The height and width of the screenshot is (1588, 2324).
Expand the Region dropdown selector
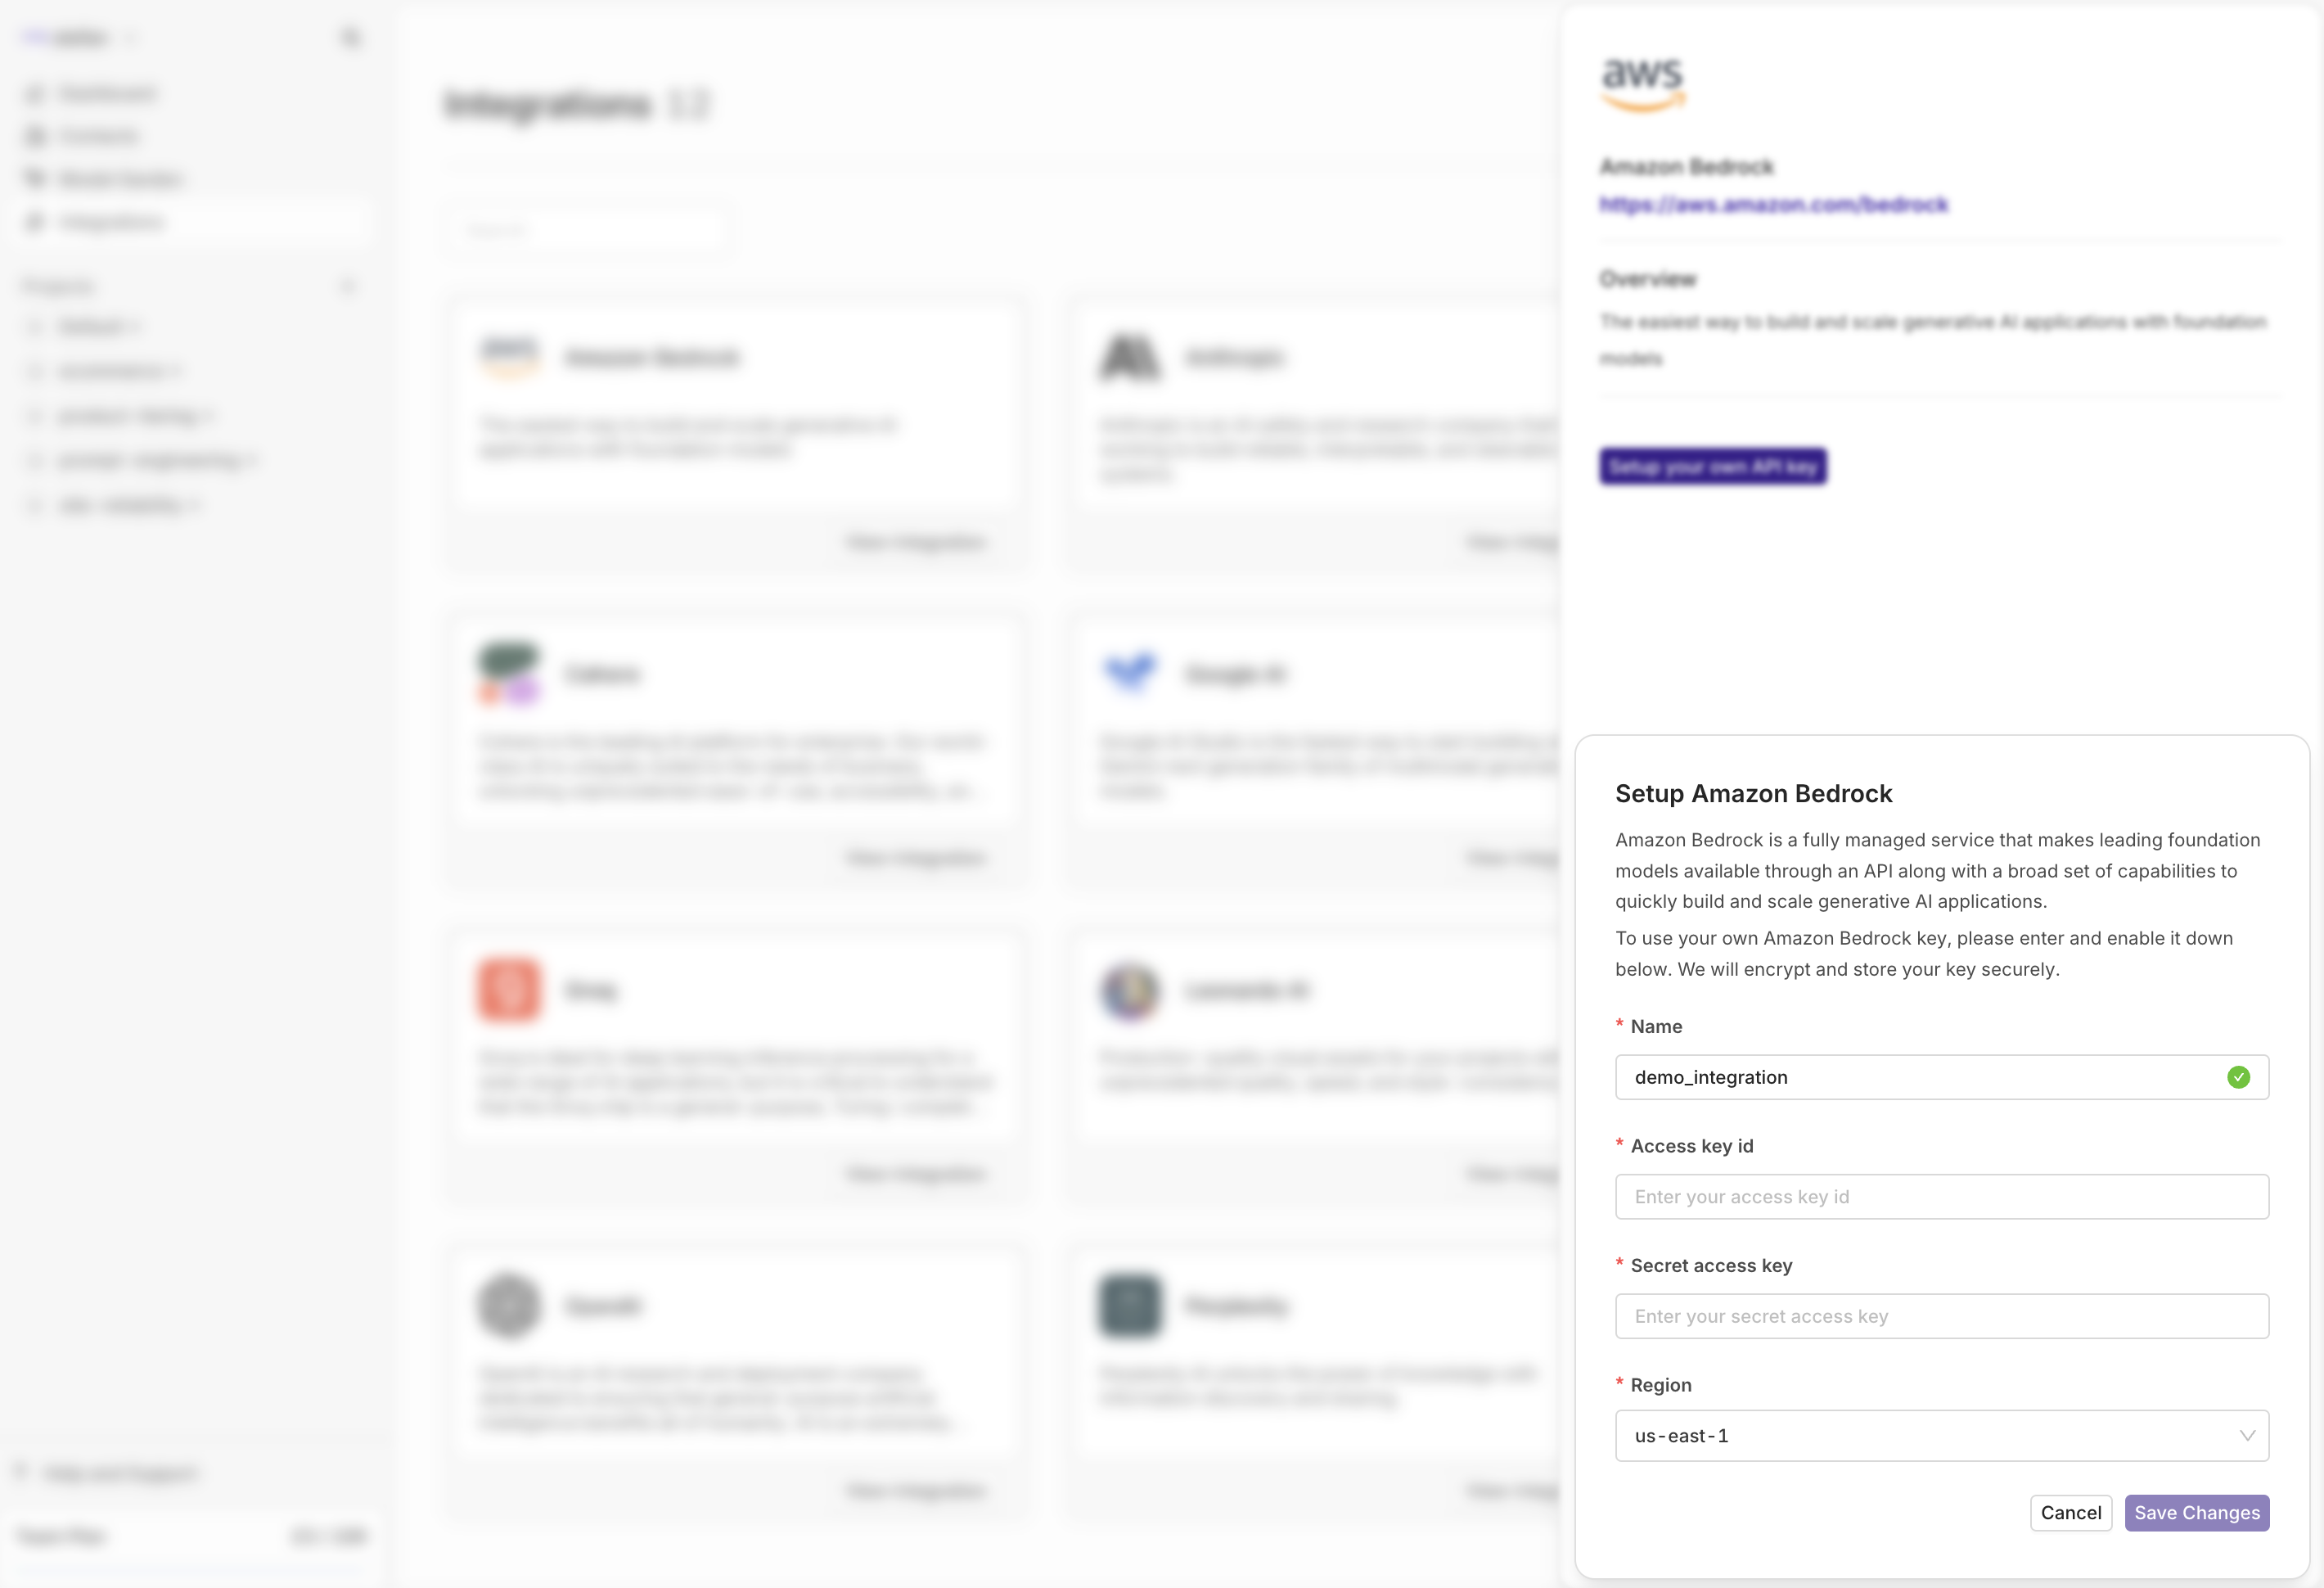pyautogui.click(x=1943, y=1434)
